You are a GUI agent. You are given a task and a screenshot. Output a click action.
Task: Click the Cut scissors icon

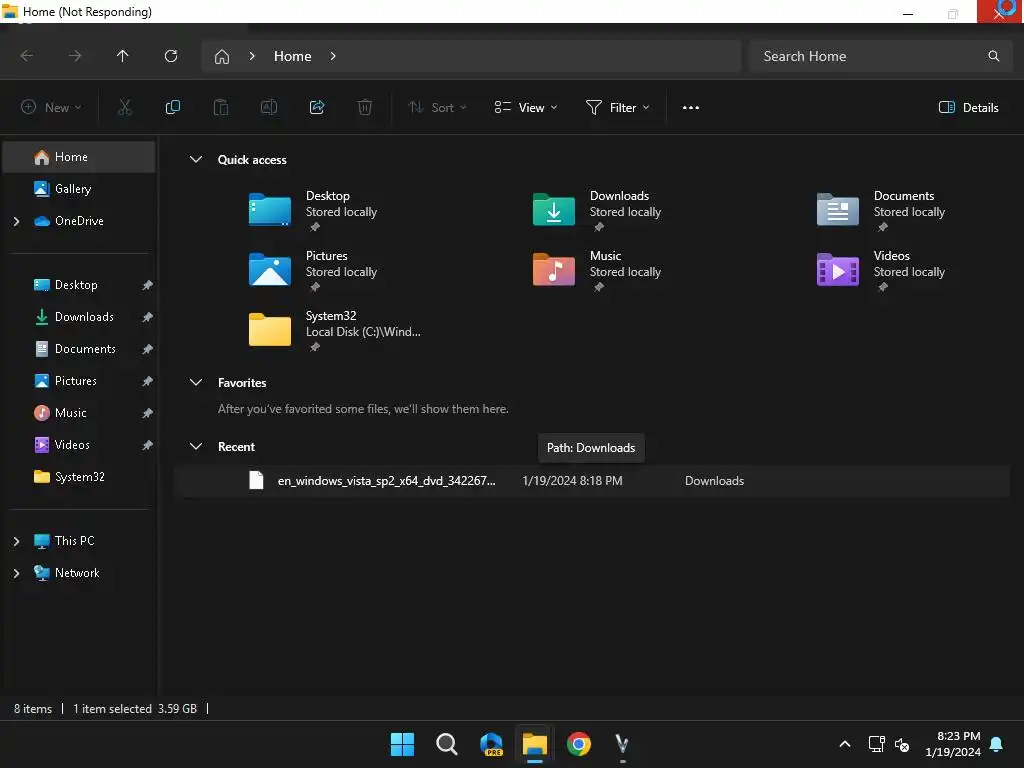pos(124,108)
